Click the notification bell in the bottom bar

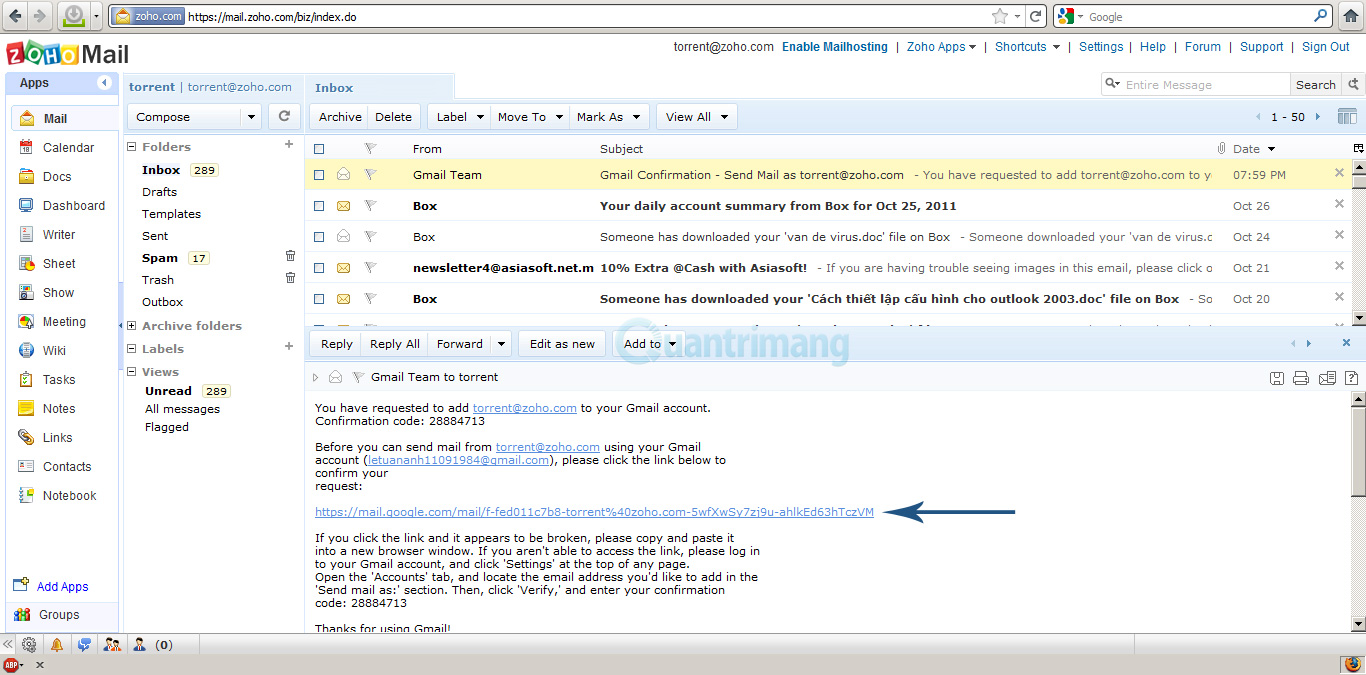click(57, 644)
